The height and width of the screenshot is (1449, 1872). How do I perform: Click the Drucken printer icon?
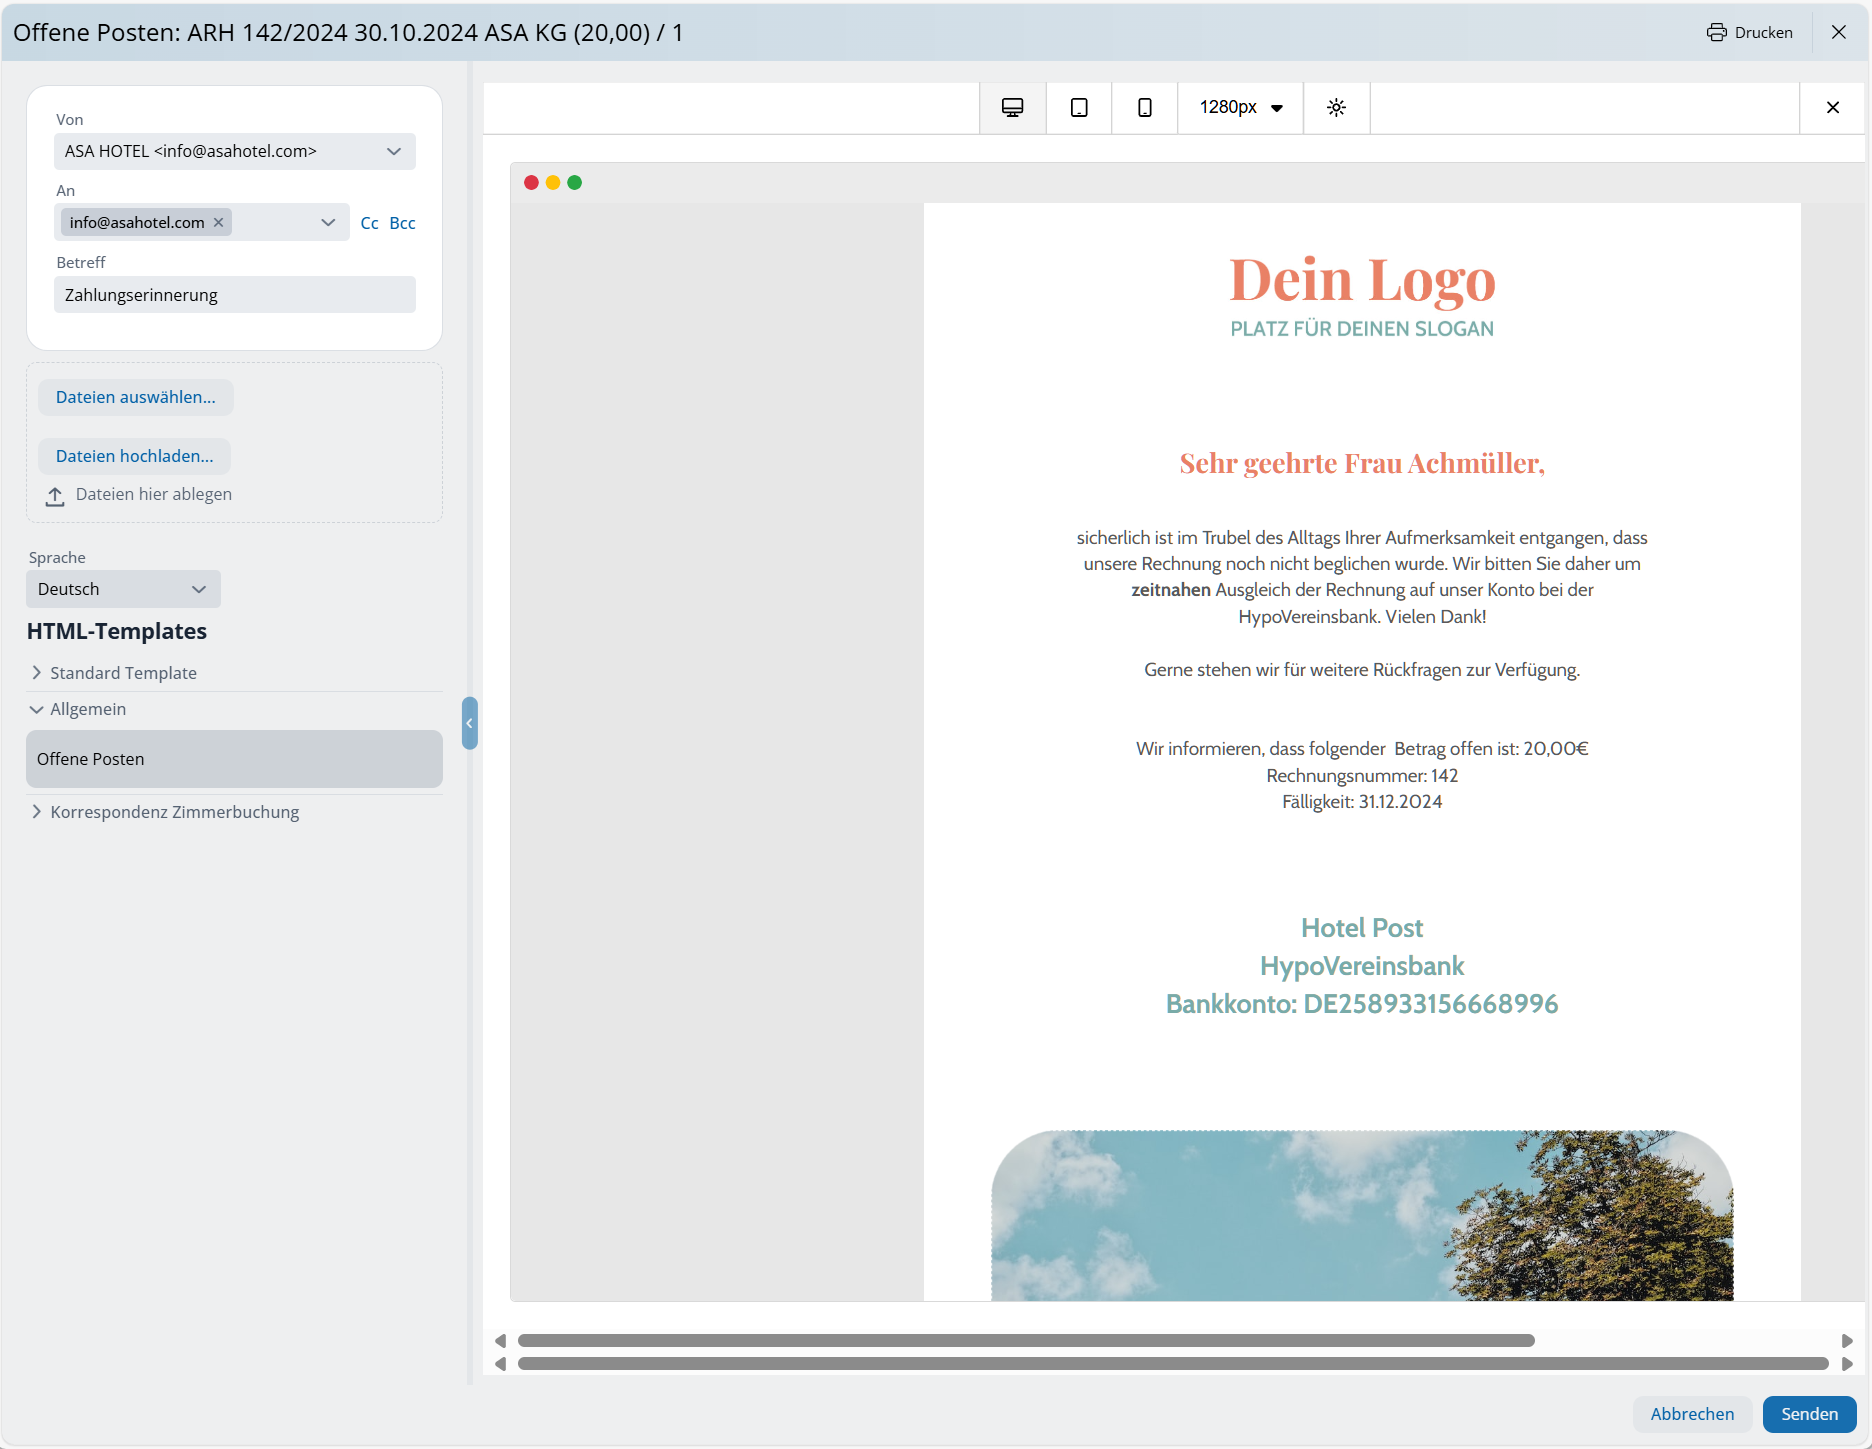pyautogui.click(x=1716, y=32)
